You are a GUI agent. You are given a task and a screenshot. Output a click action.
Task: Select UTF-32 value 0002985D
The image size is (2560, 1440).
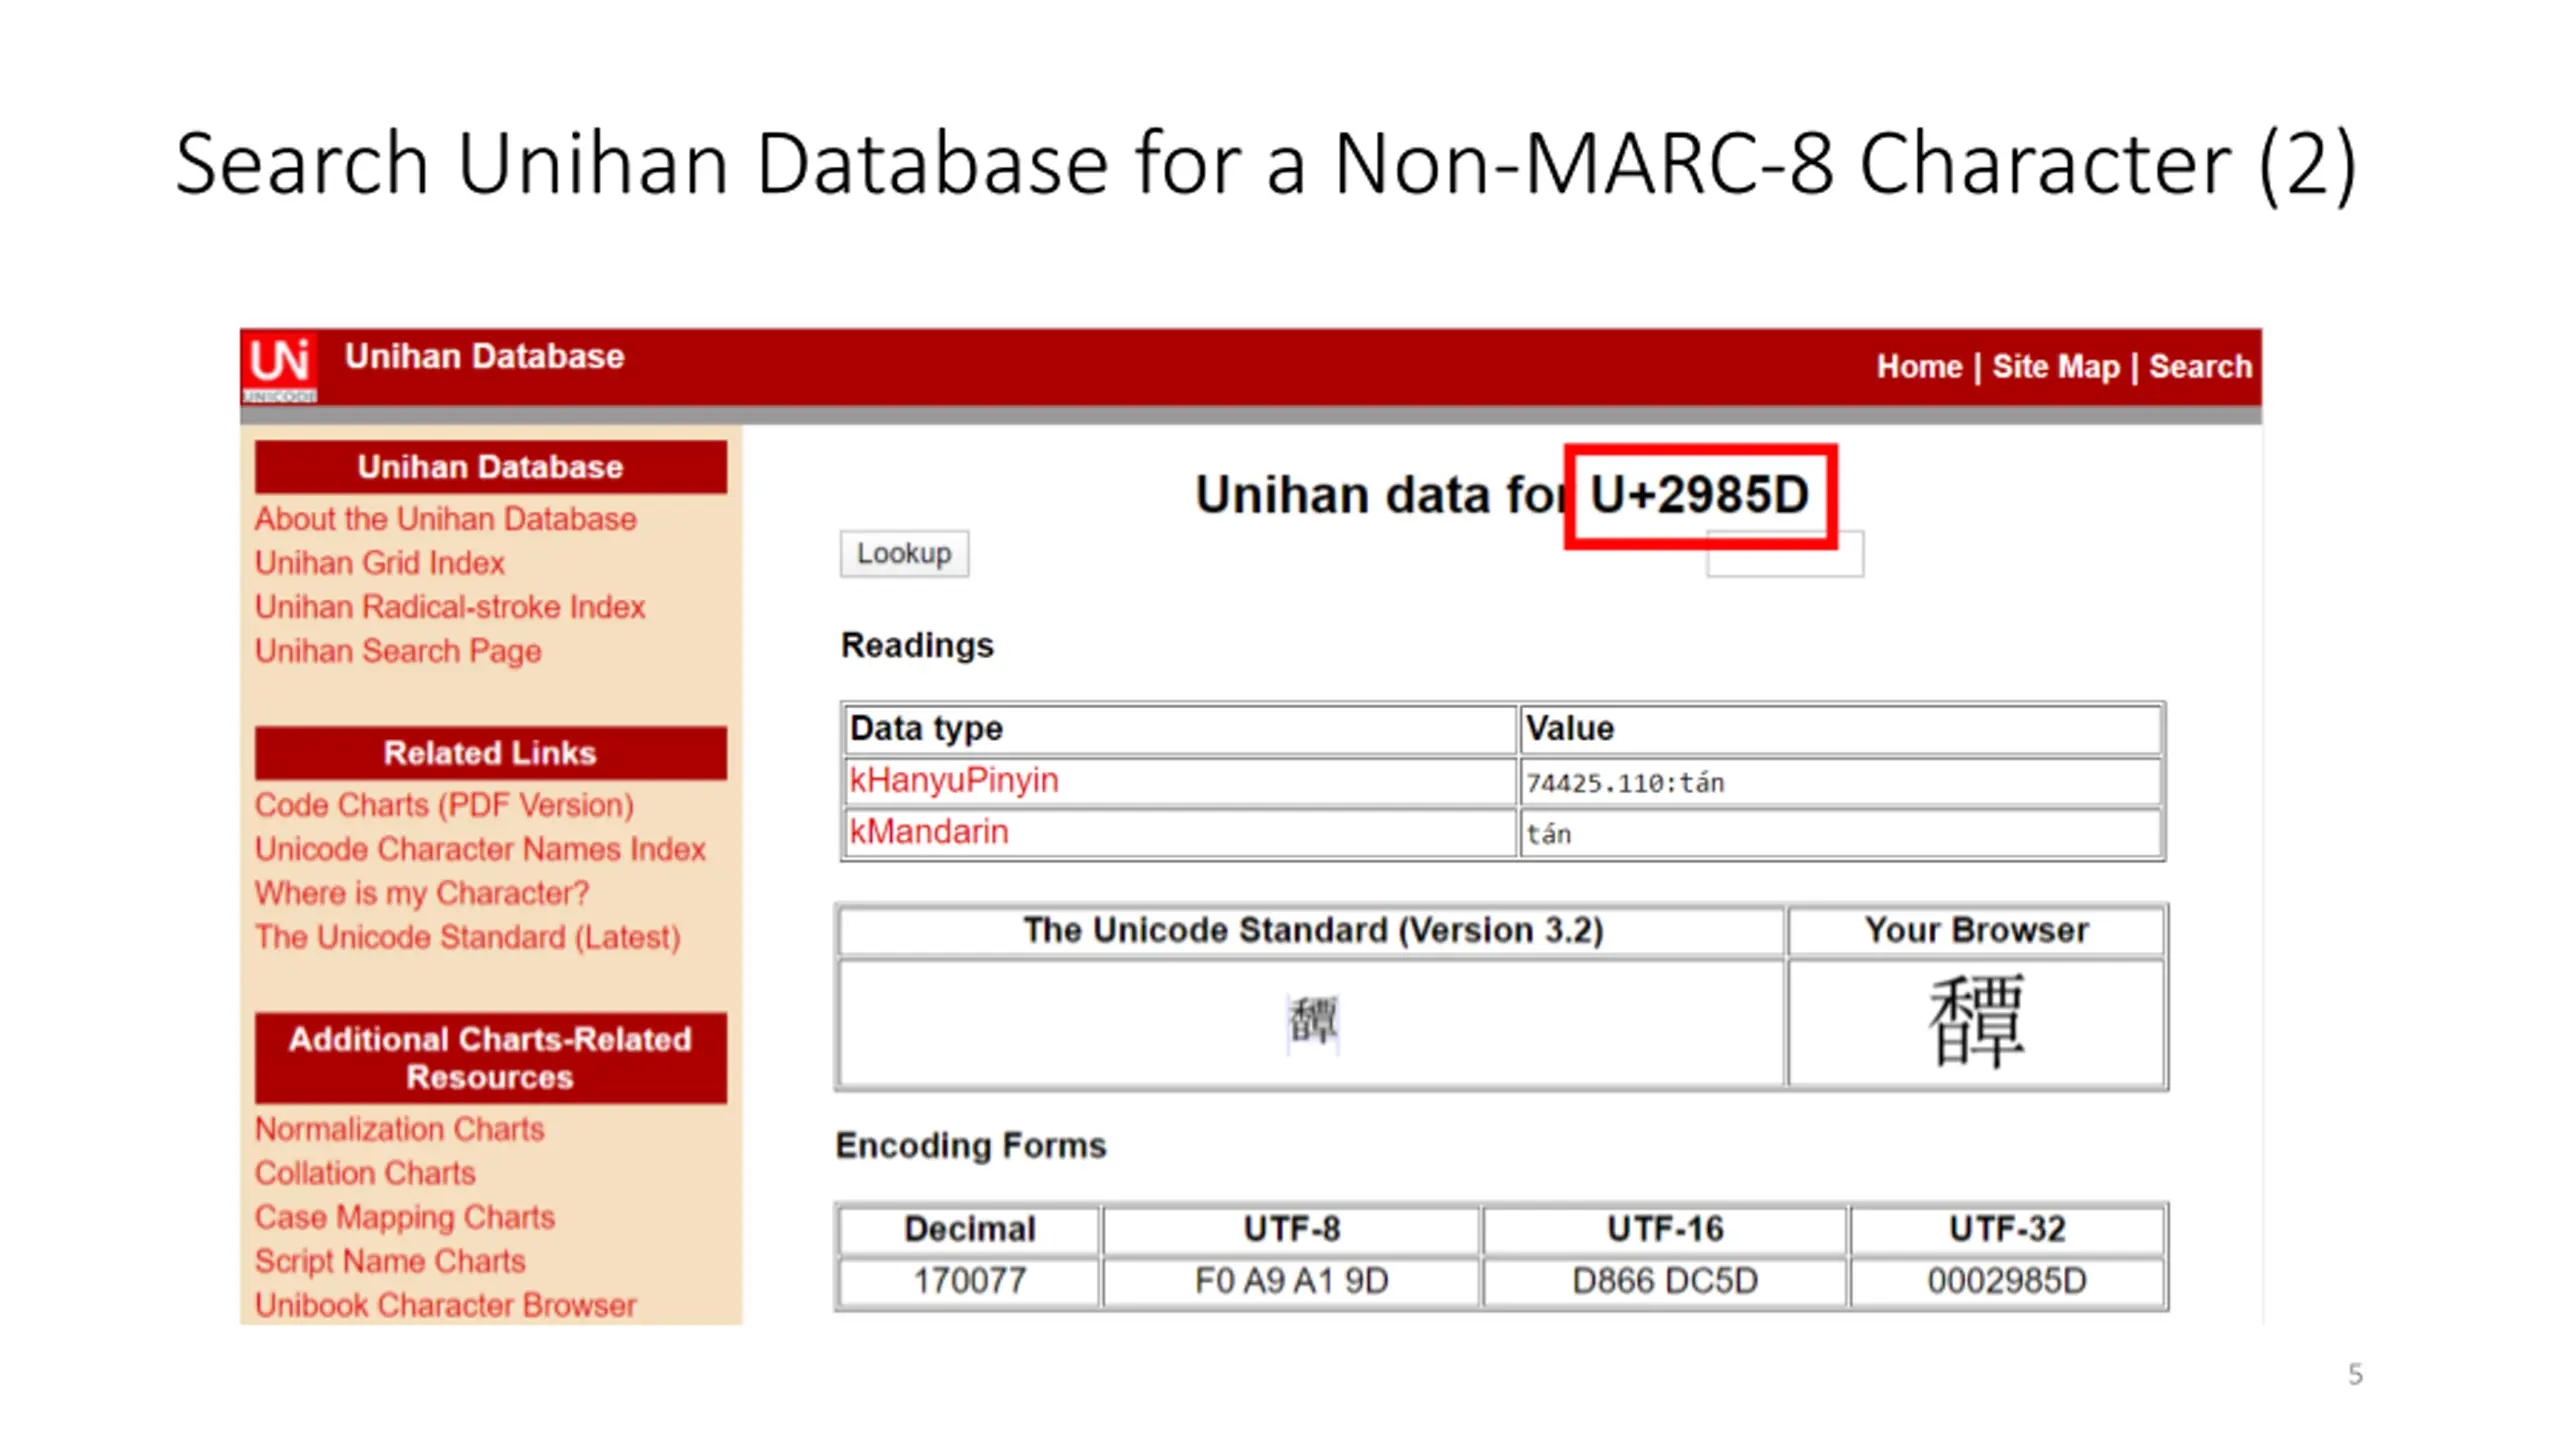(x=2007, y=1281)
